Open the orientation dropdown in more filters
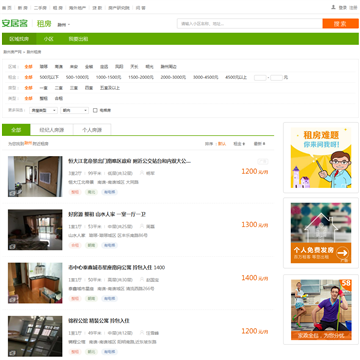Viewport: 360px width, 360px height. coord(74,110)
